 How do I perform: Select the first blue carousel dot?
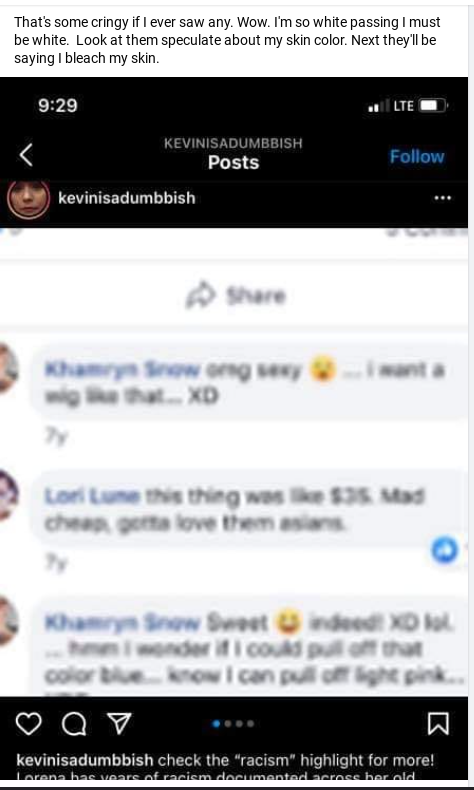216,724
